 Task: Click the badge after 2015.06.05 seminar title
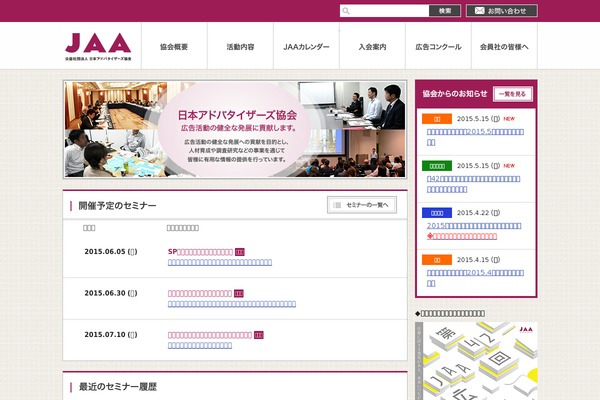pos(240,252)
